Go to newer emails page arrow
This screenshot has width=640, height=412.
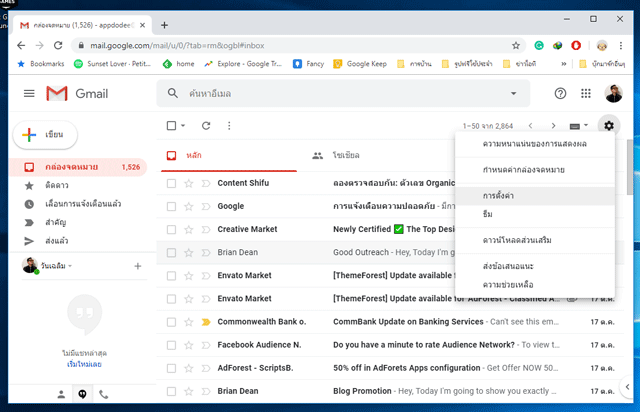pyautogui.click(x=530, y=125)
